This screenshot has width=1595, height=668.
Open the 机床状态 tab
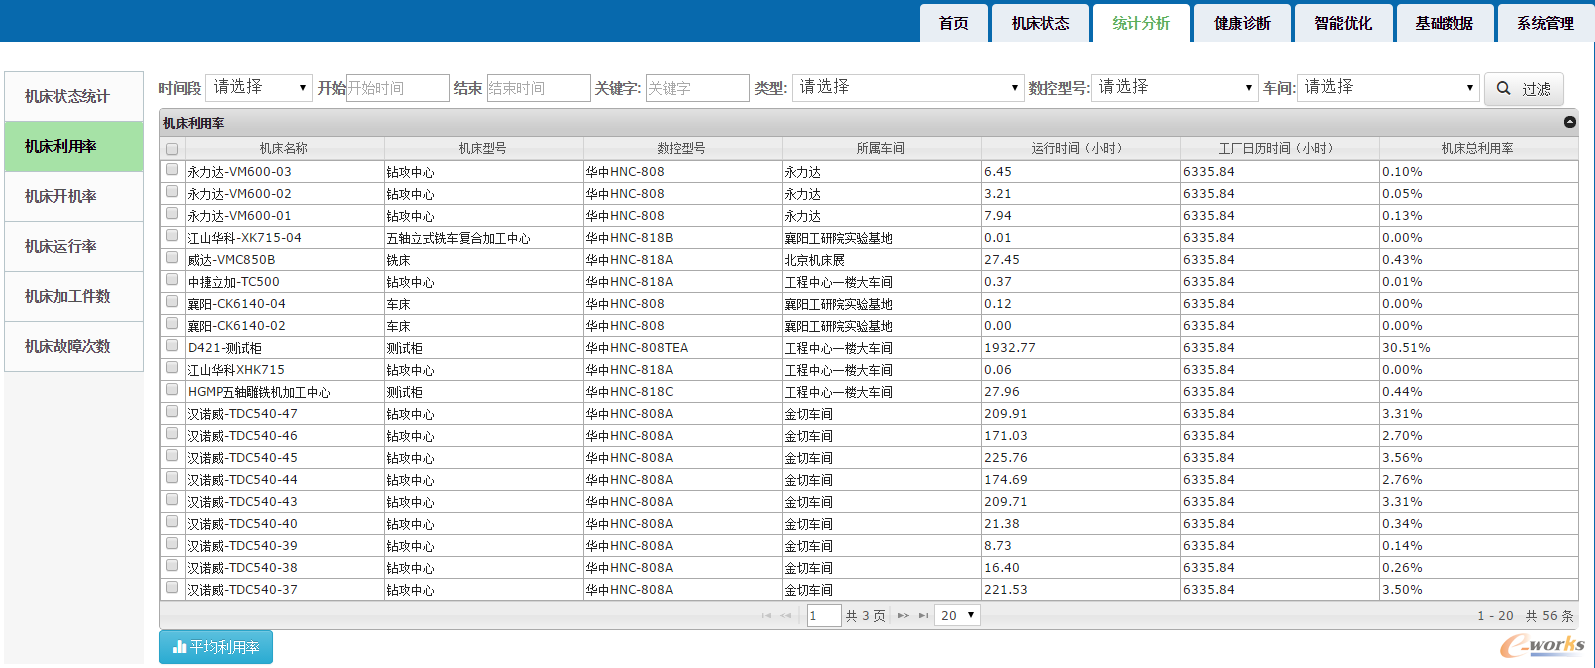point(1040,23)
